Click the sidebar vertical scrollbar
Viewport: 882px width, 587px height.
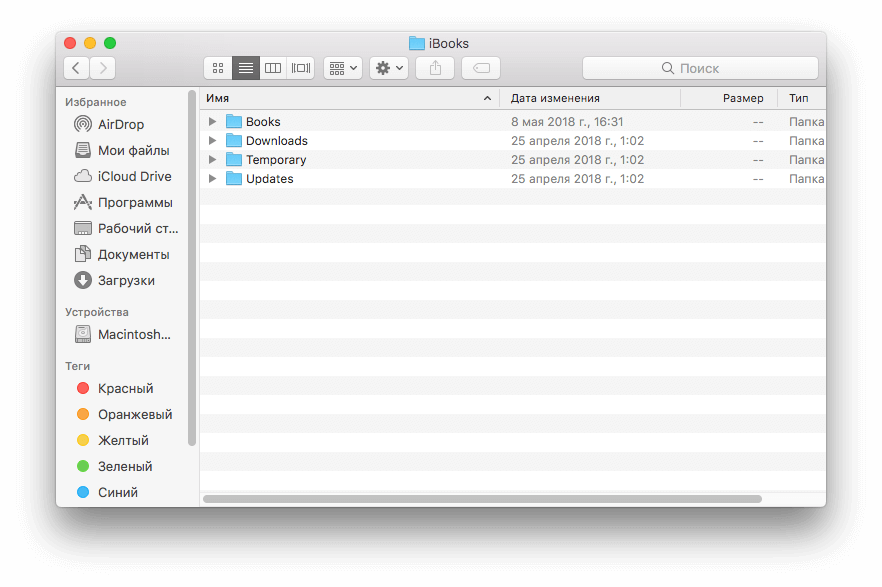[192, 268]
